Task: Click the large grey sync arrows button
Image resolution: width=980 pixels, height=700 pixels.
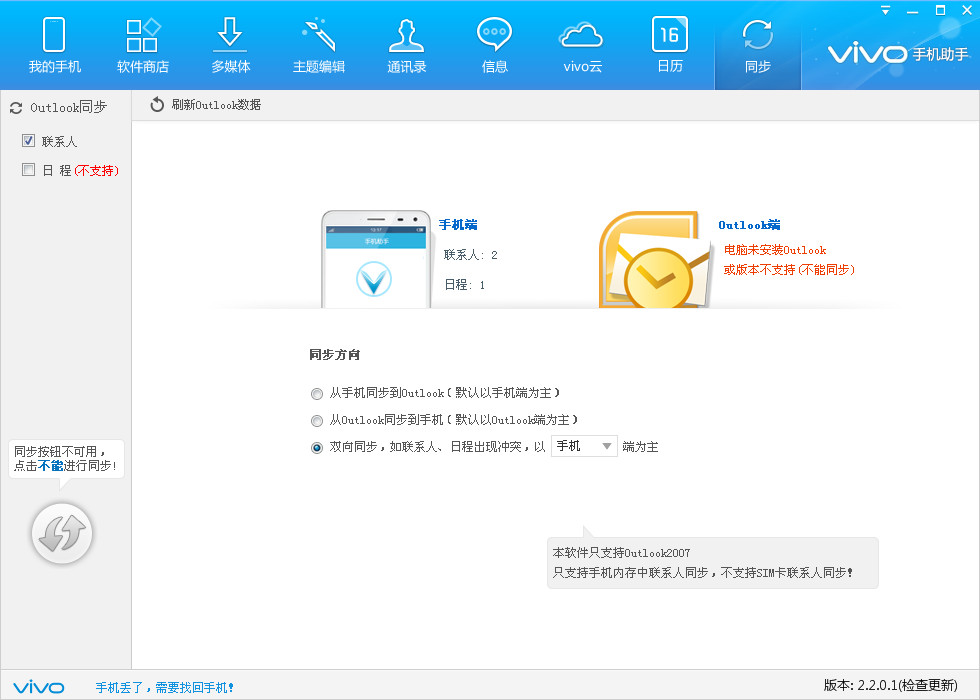Action: click(x=62, y=534)
